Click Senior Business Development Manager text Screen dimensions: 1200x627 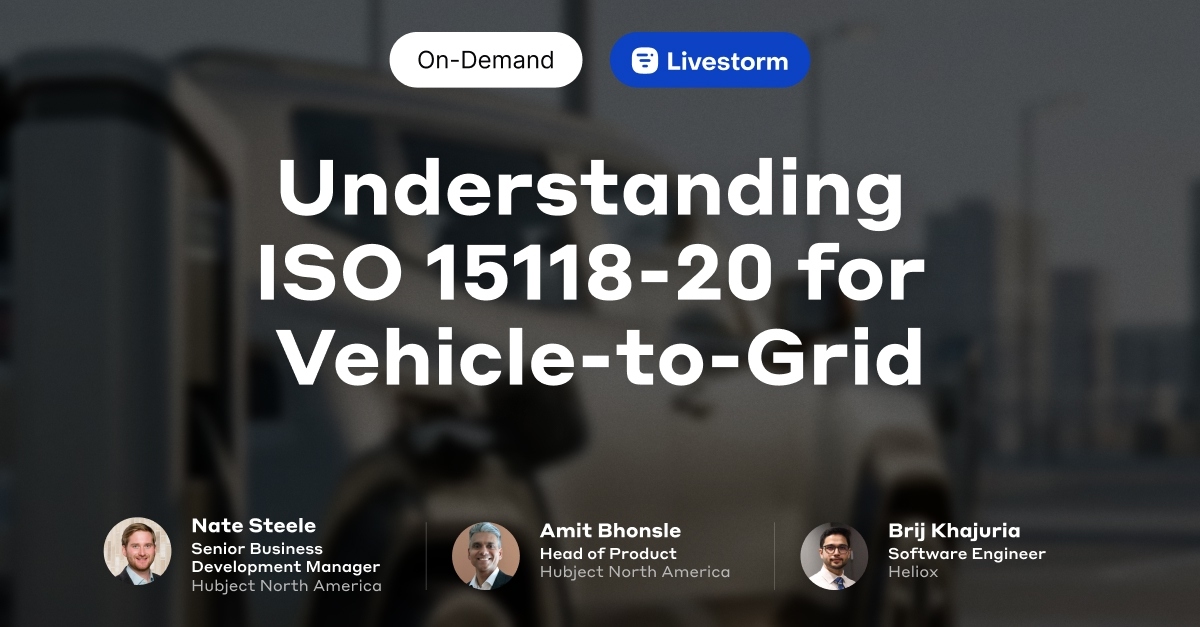coord(285,558)
